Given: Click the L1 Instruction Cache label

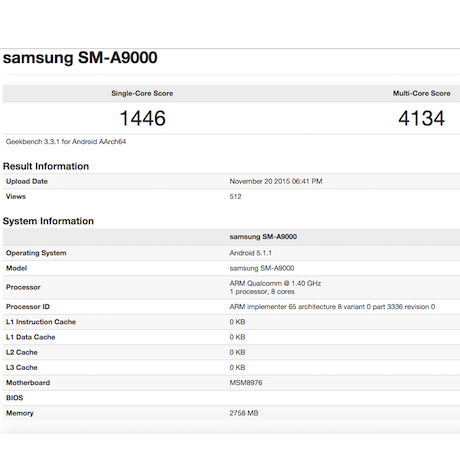Looking at the screenshot, I should 41,322.
